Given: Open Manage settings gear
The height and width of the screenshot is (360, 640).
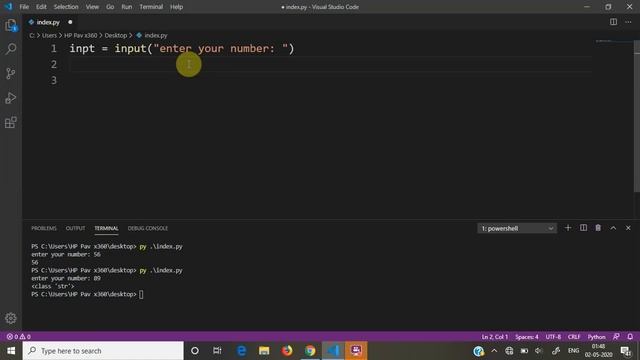Looking at the screenshot, I should (11, 318).
